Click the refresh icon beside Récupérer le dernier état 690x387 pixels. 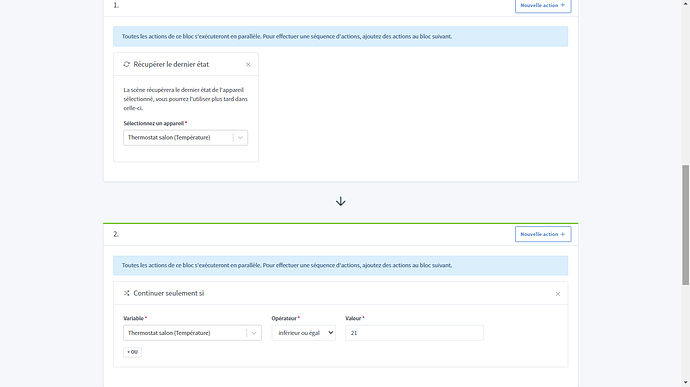tap(127, 64)
